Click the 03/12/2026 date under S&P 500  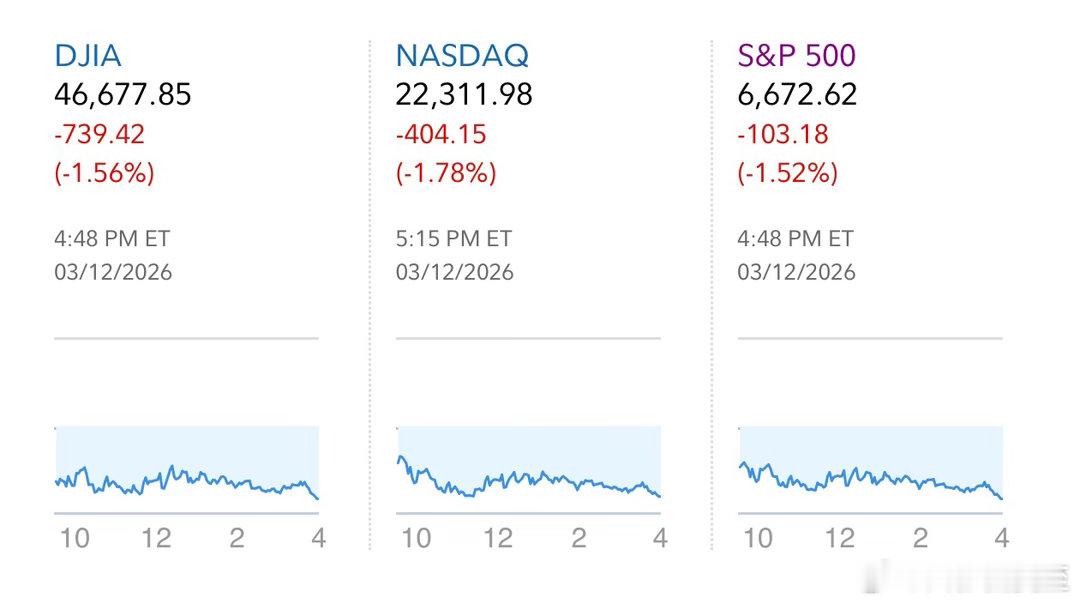(797, 272)
